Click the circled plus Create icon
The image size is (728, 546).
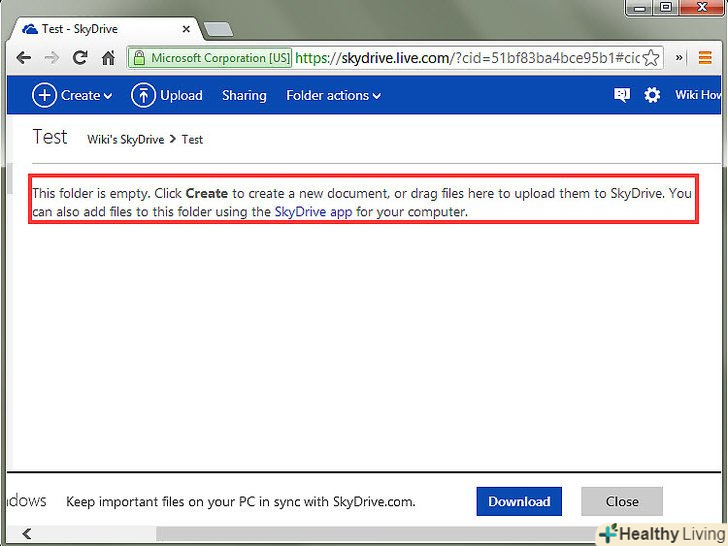coord(44,95)
